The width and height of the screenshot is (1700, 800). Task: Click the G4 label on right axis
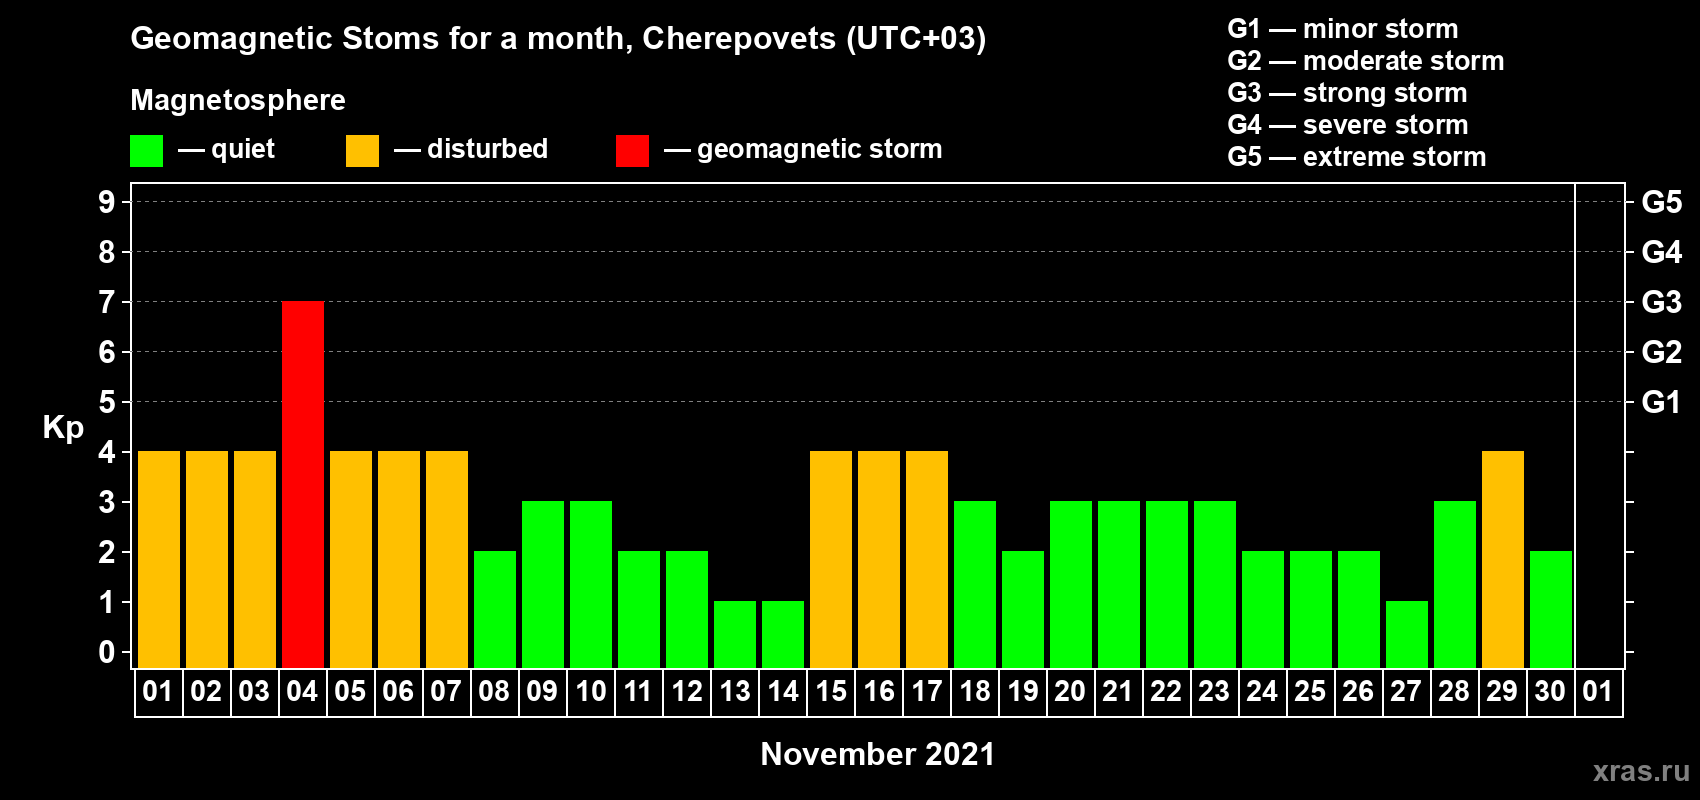1662,252
